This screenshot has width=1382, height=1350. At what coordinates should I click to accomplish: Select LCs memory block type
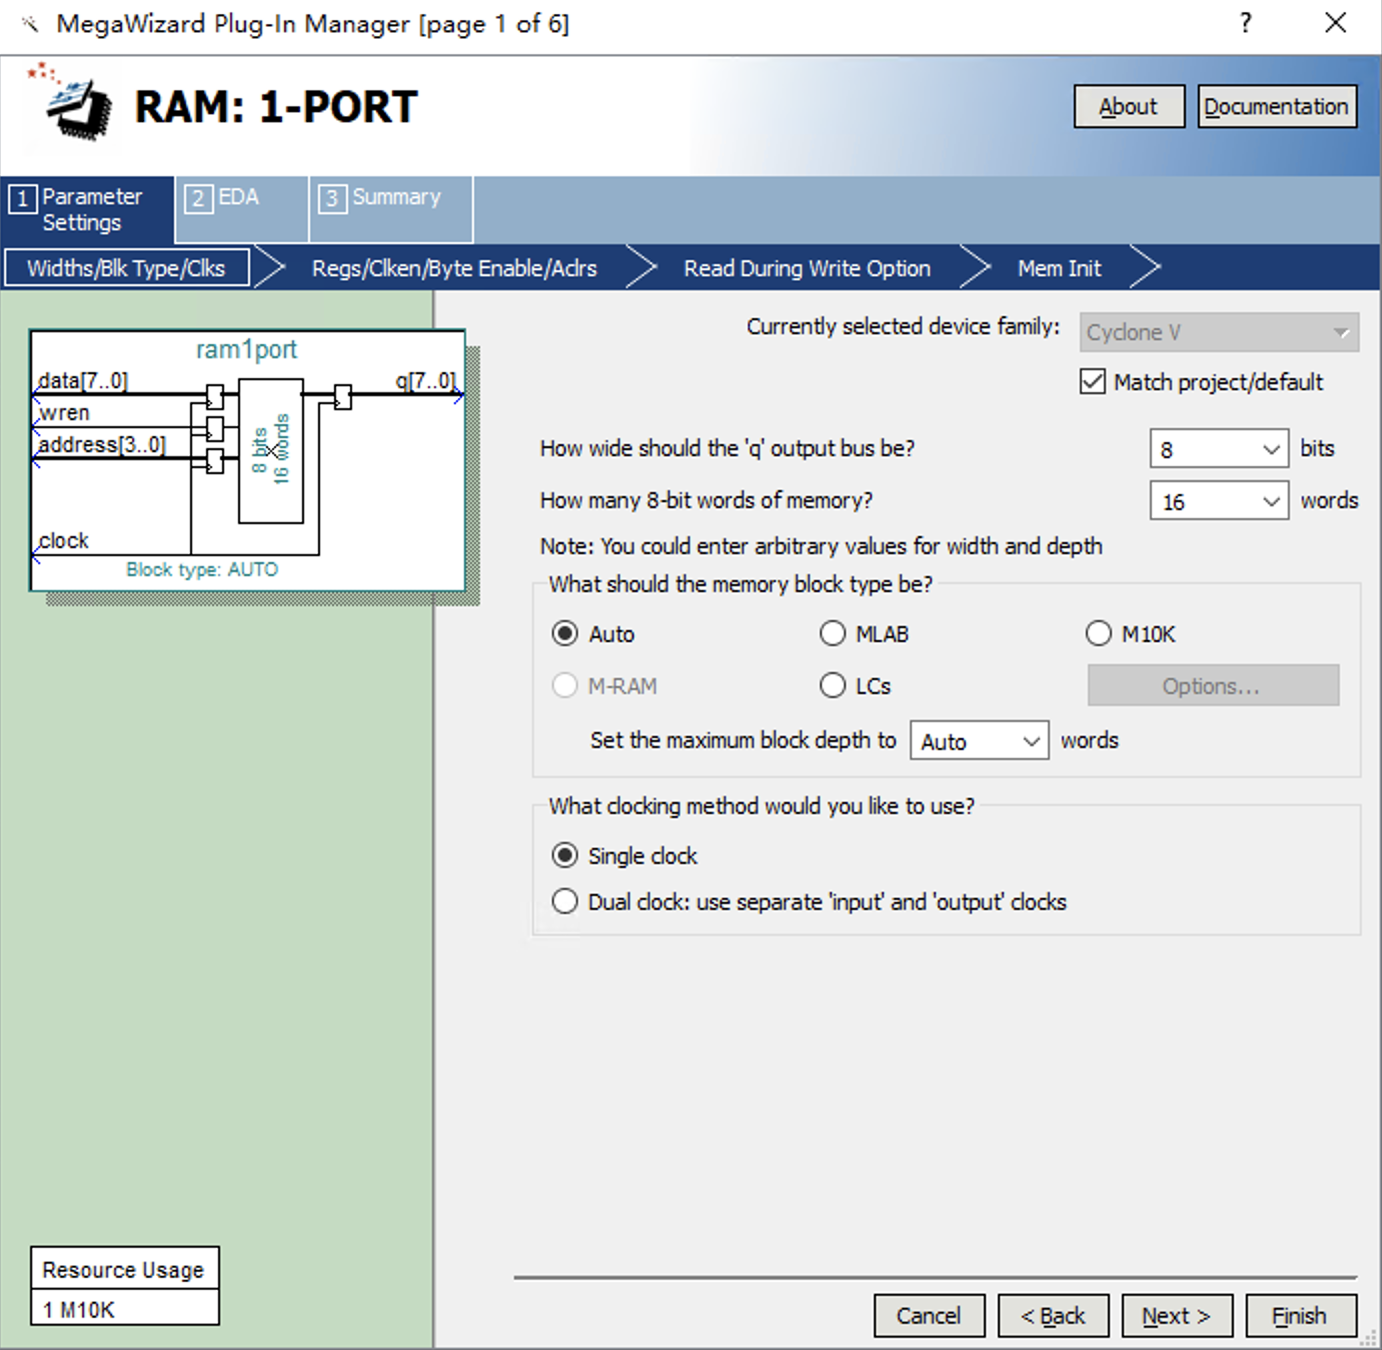pyautogui.click(x=833, y=686)
